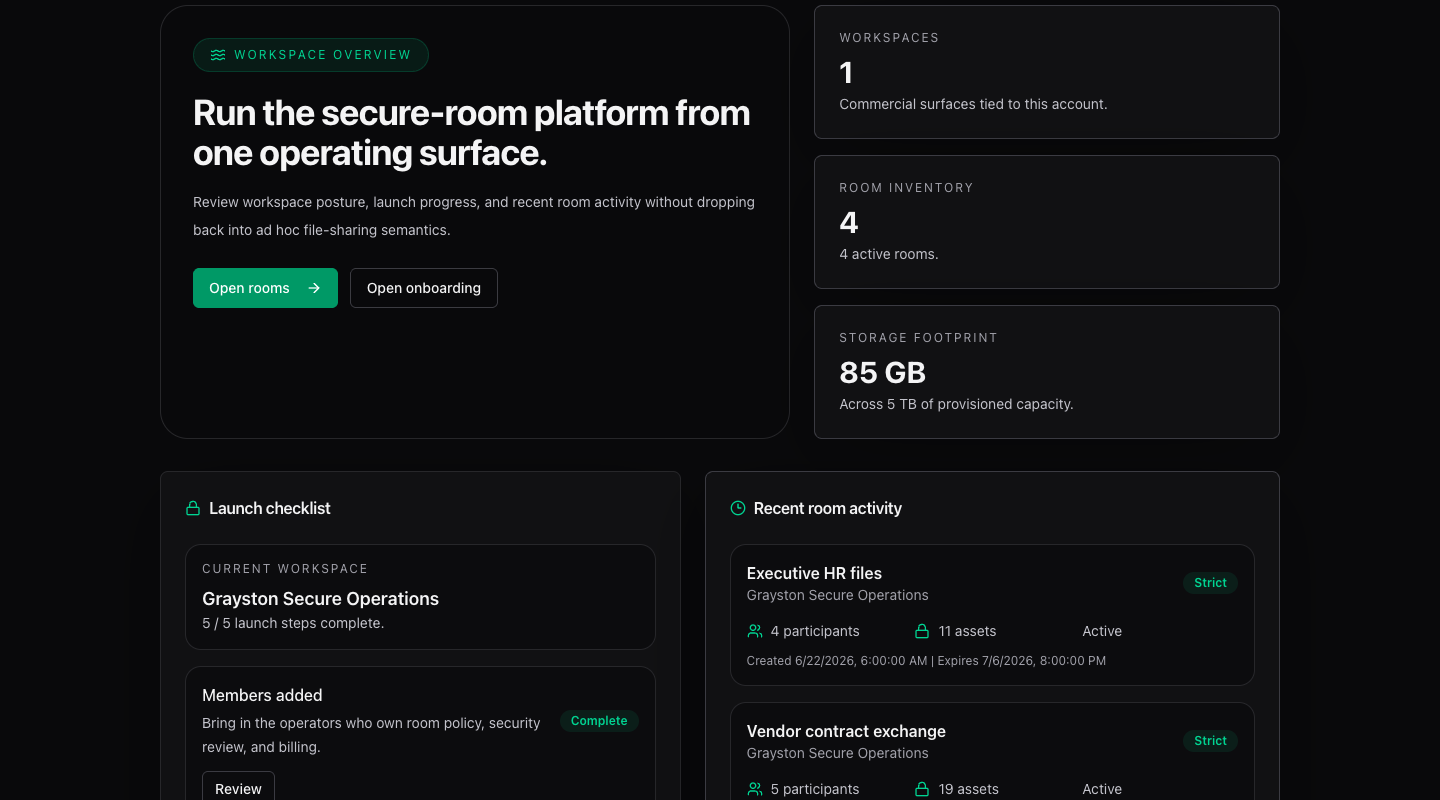This screenshot has width=1440, height=800.
Task: Click the Room Inventory stat card
Action: pos(1047,222)
